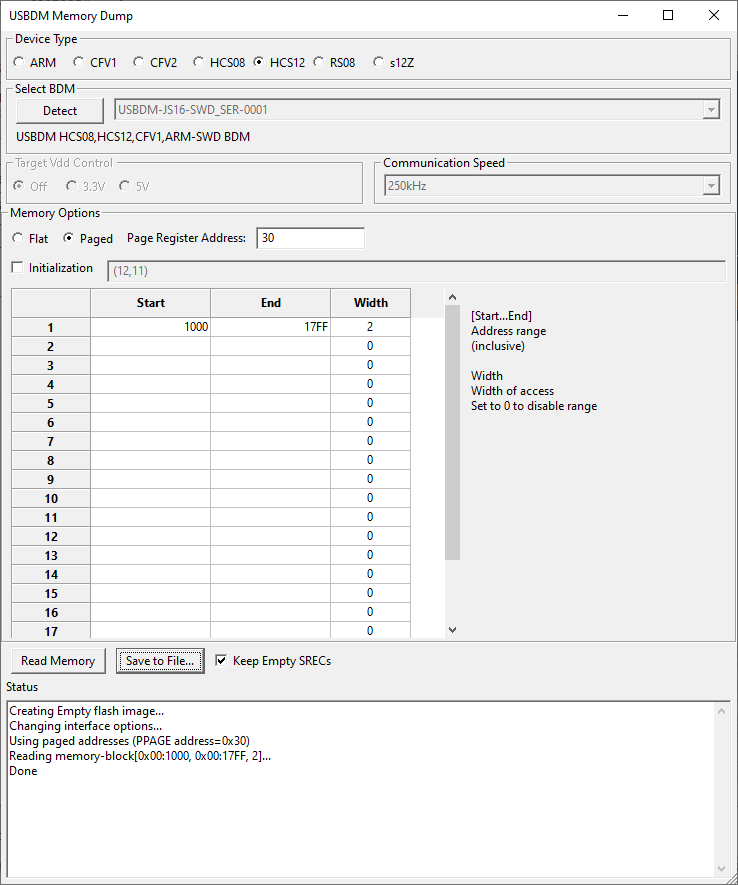Open the BDM selection dropdown
The image size is (738, 885).
click(x=711, y=109)
